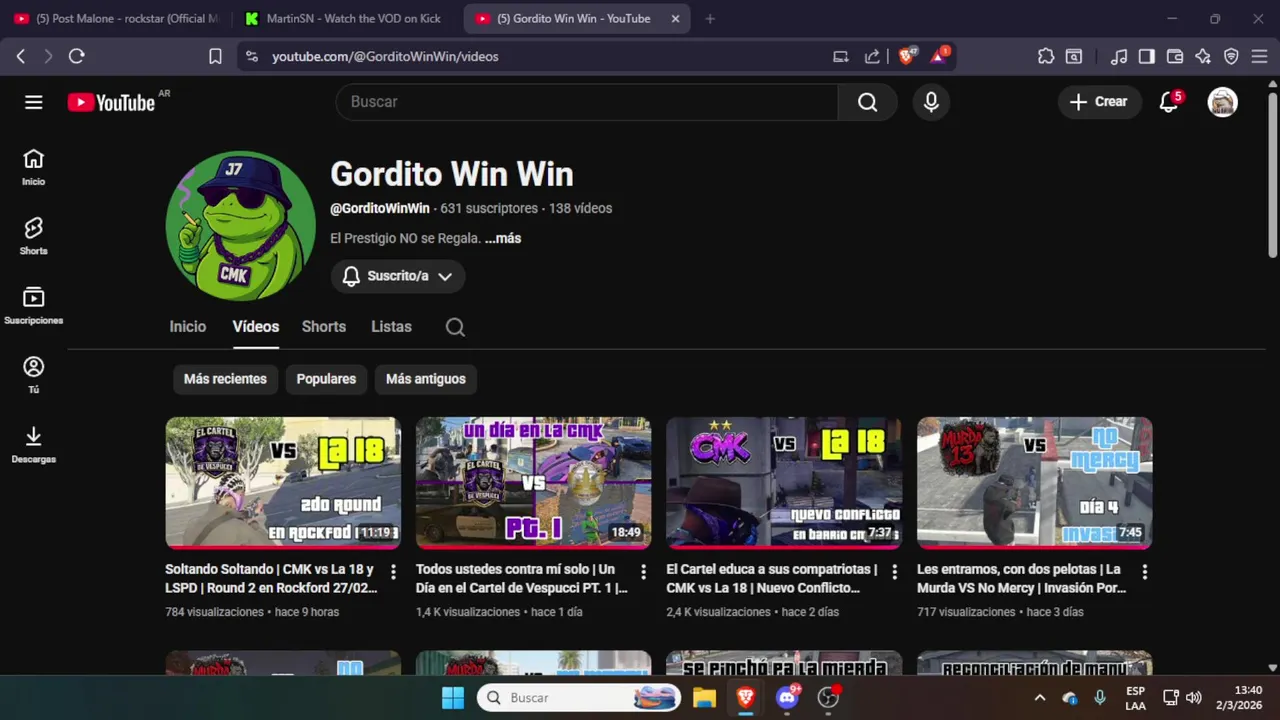Open the Brave Shields lion icon
The image size is (1280, 720).
907,56
